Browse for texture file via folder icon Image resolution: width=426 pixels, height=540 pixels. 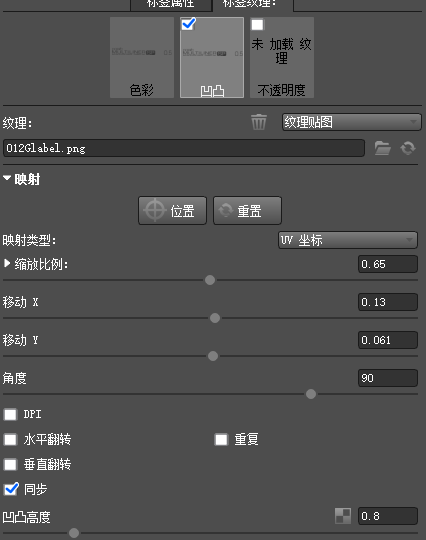point(382,148)
